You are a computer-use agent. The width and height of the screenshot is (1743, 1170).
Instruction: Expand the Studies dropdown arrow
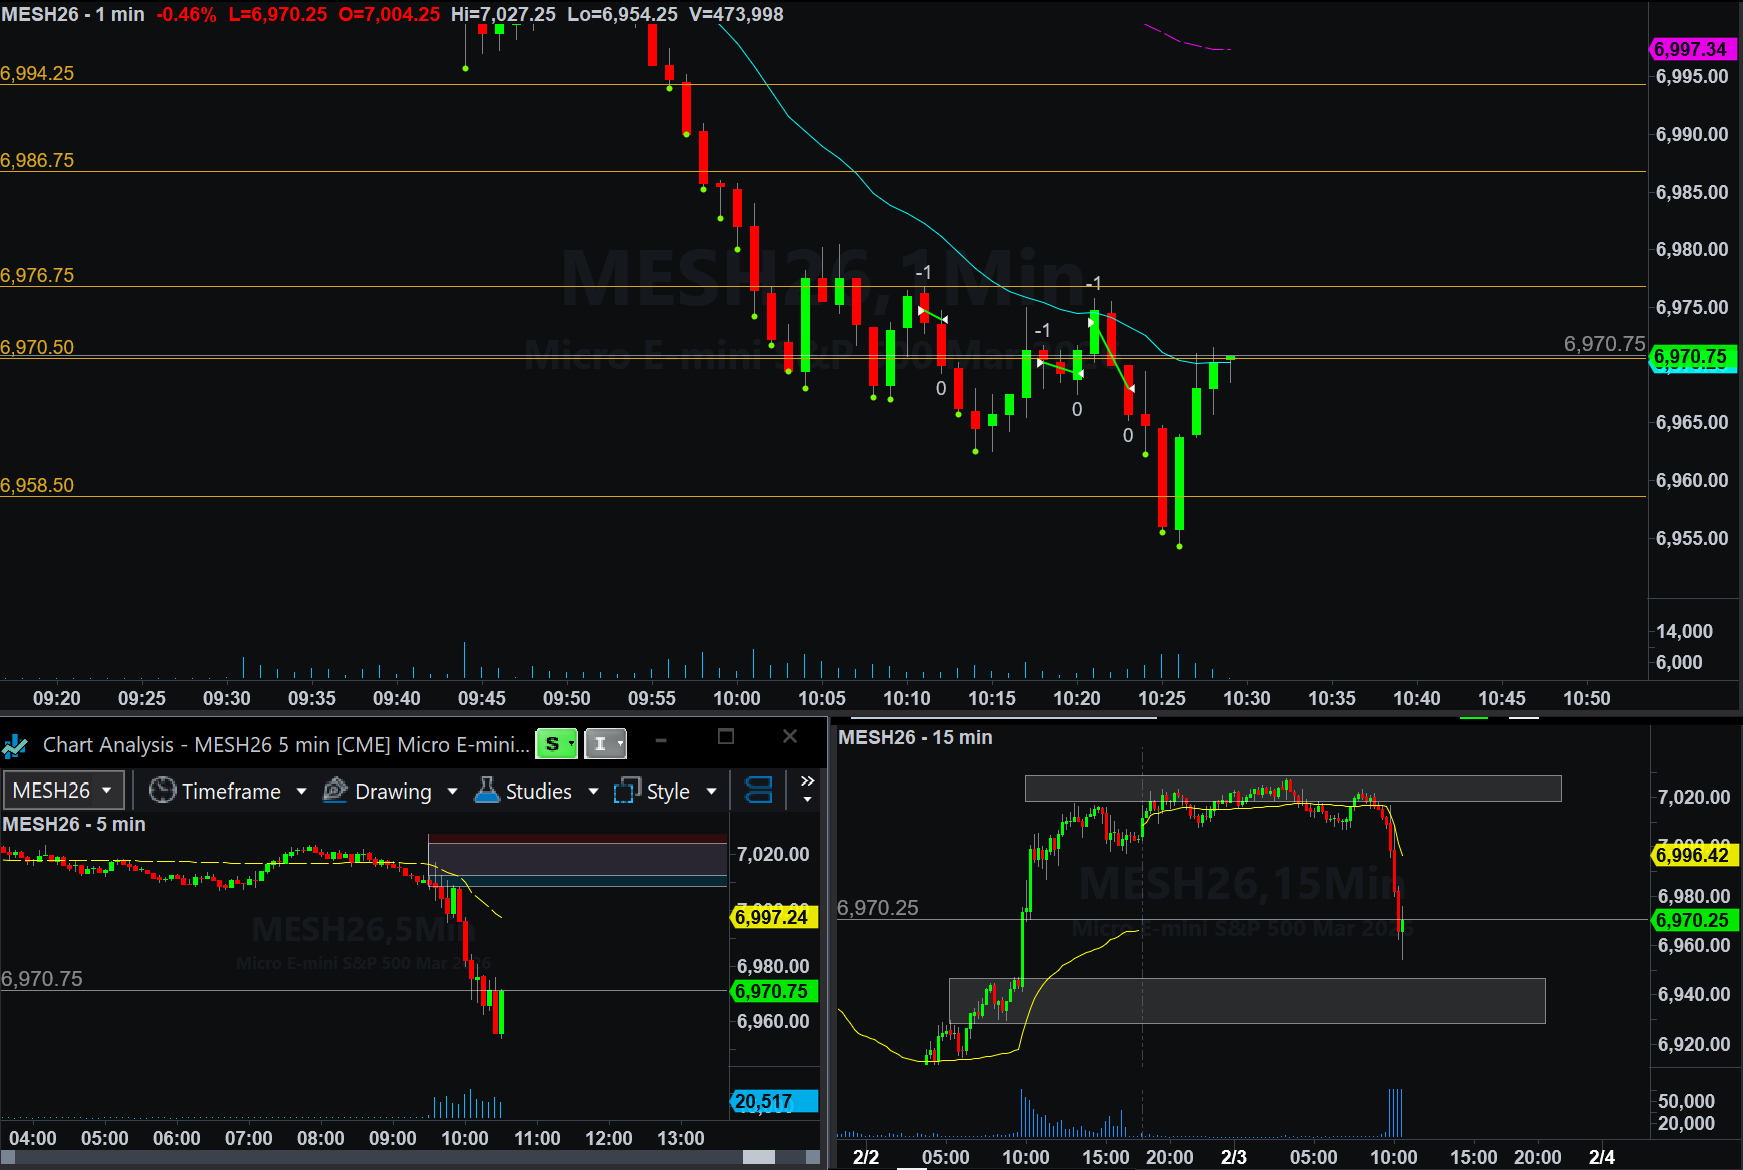[x=593, y=792]
